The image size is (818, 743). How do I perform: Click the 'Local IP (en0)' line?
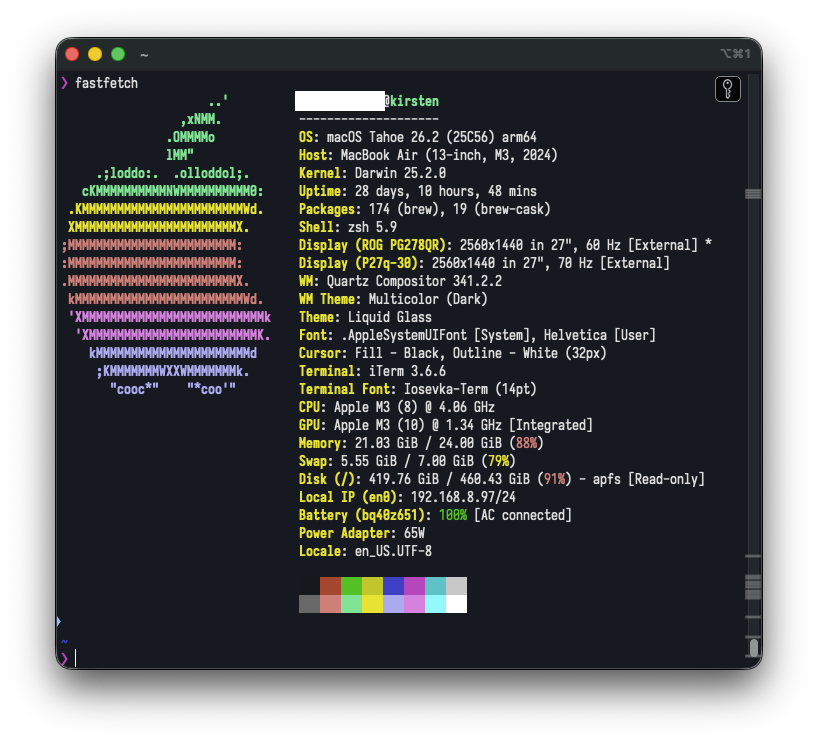407,497
